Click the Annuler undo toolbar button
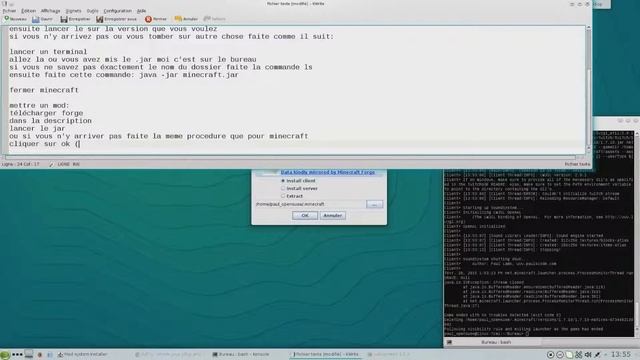 [x=186, y=19]
